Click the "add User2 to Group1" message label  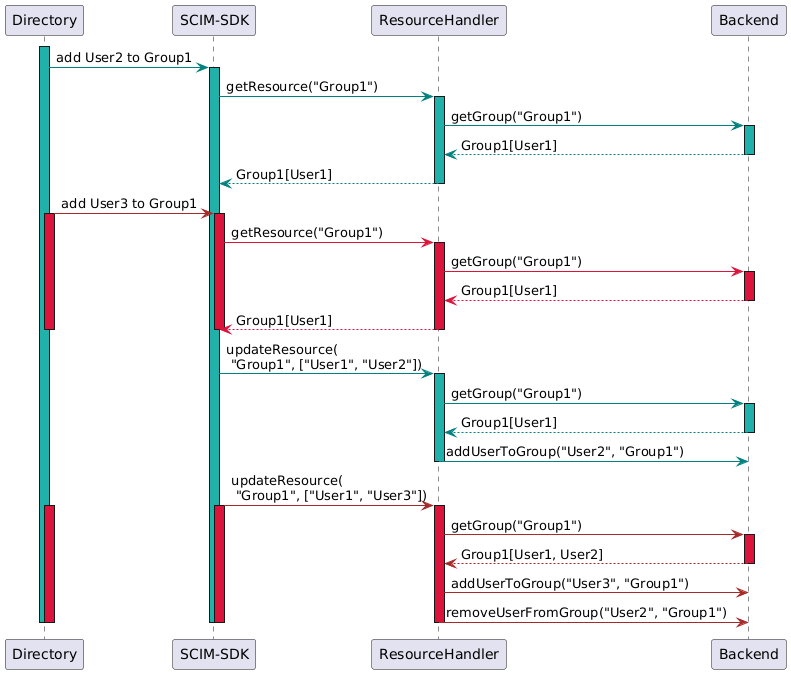pyautogui.click(x=123, y=59)
